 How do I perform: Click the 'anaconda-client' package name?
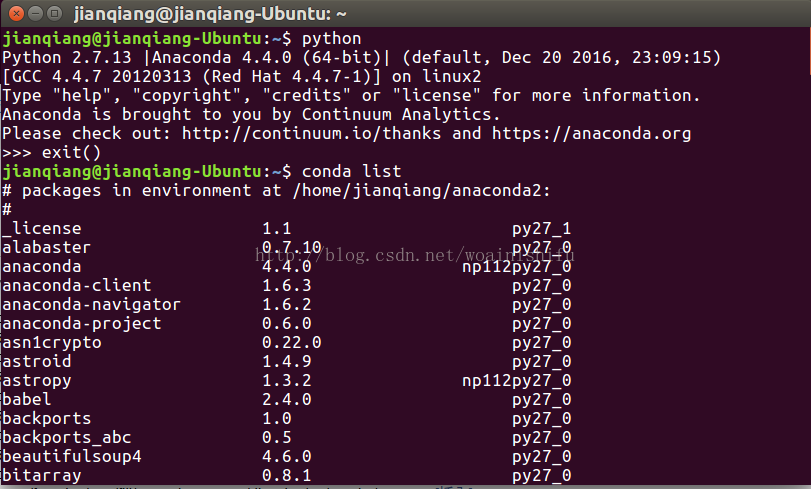click(77, 286)
